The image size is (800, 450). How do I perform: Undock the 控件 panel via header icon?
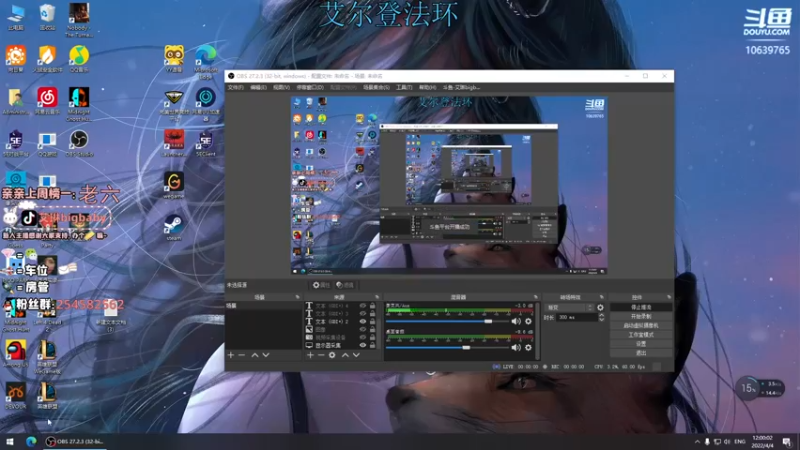click(x=668, y=297)
